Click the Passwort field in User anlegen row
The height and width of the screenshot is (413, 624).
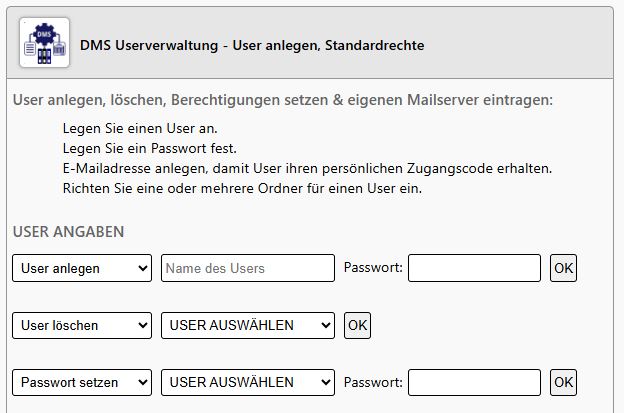(x=474, y=268)
